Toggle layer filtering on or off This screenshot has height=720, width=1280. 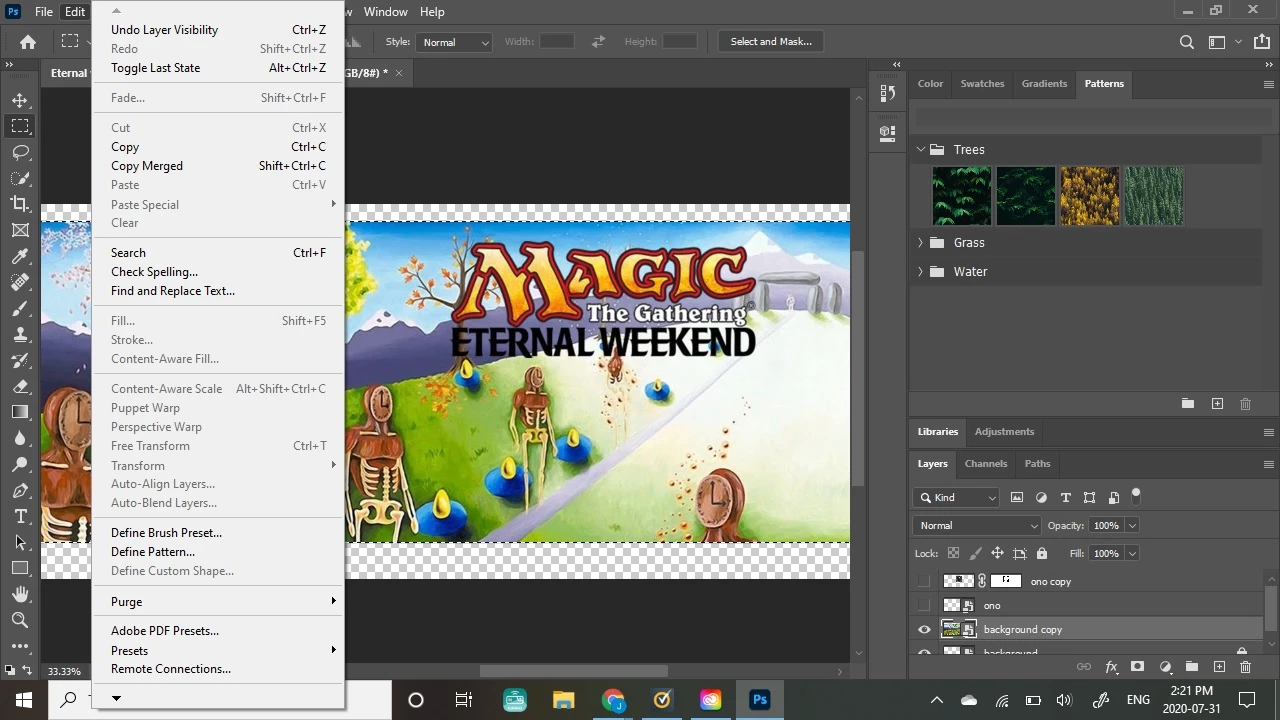[x=1136, y=495]
